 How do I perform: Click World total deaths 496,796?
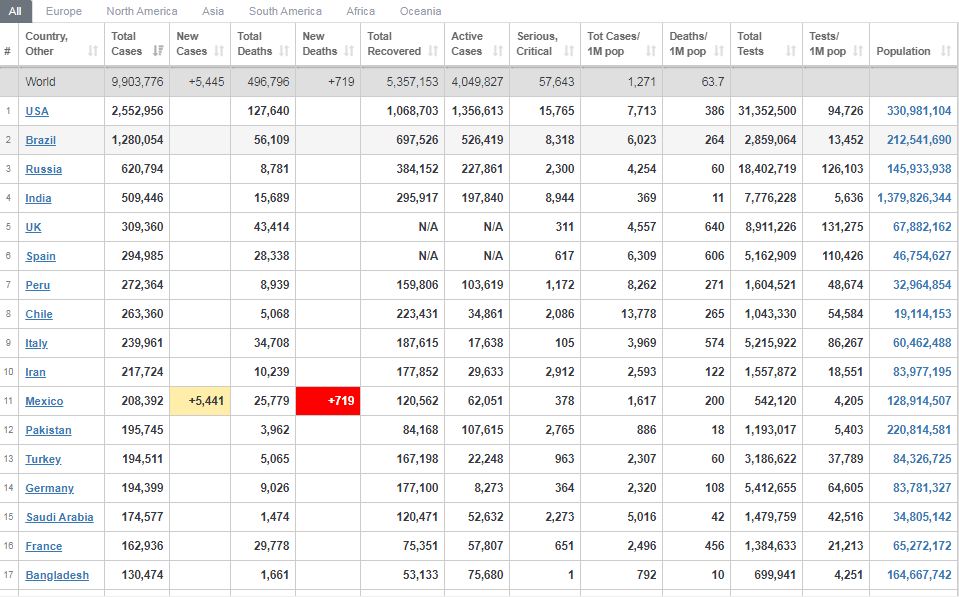pos(268,81)
